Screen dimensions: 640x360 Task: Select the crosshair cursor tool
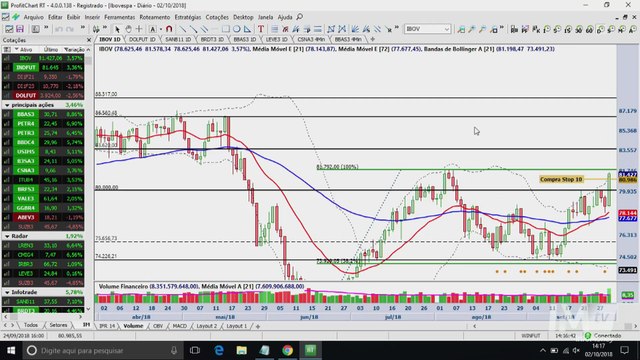coord(139,29)
